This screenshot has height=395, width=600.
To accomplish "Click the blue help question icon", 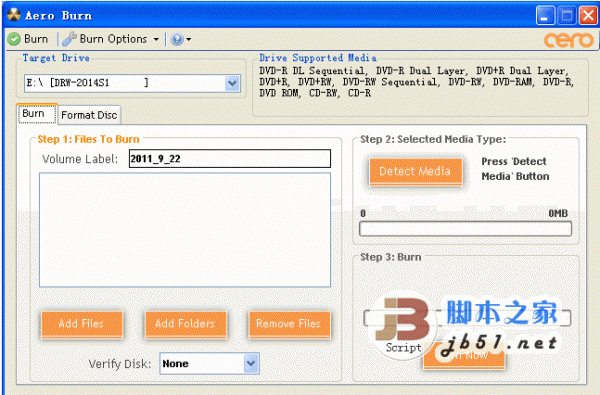I will pos(177,39).
